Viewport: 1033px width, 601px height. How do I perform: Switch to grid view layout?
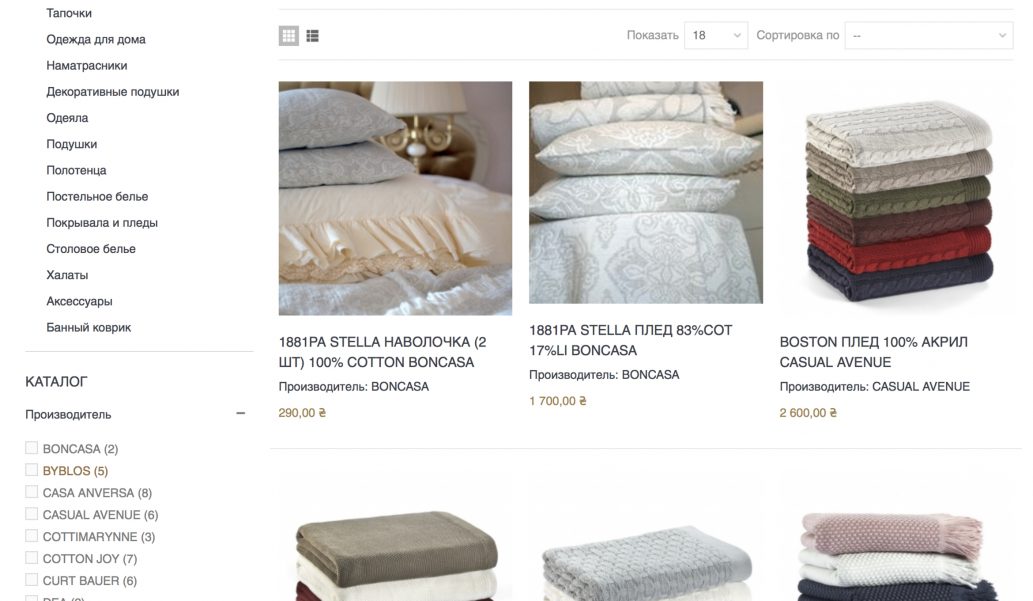coord(289,36)
